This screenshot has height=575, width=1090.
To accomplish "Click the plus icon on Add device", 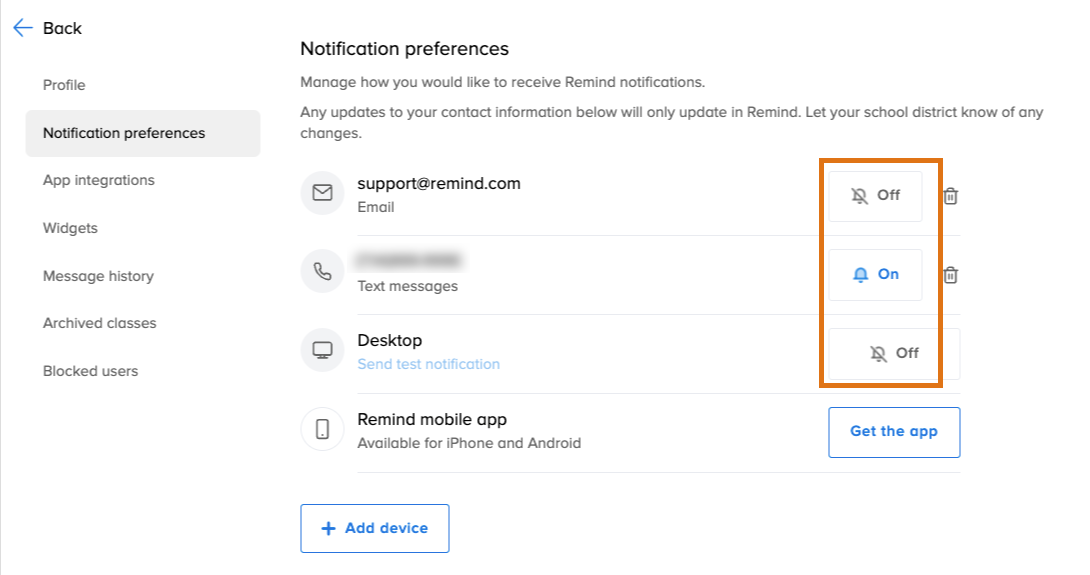I will (328, 529).
